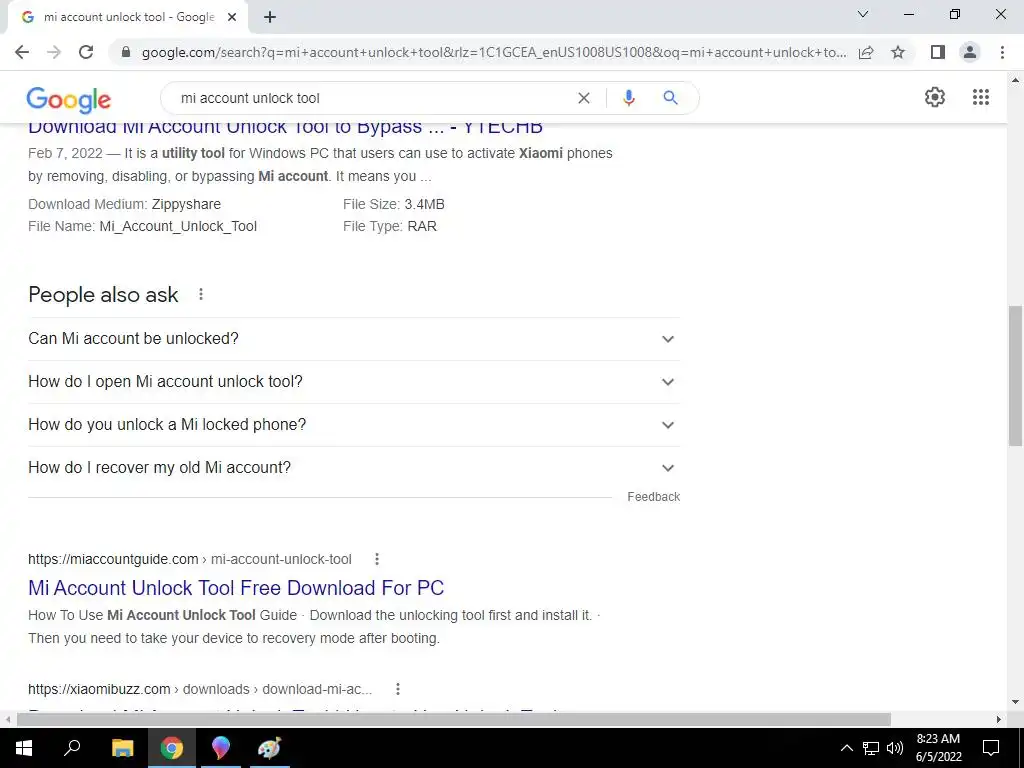Click the browser forward arrow
This screenshot has width=1024, height=768.
(x=54, y=52)
